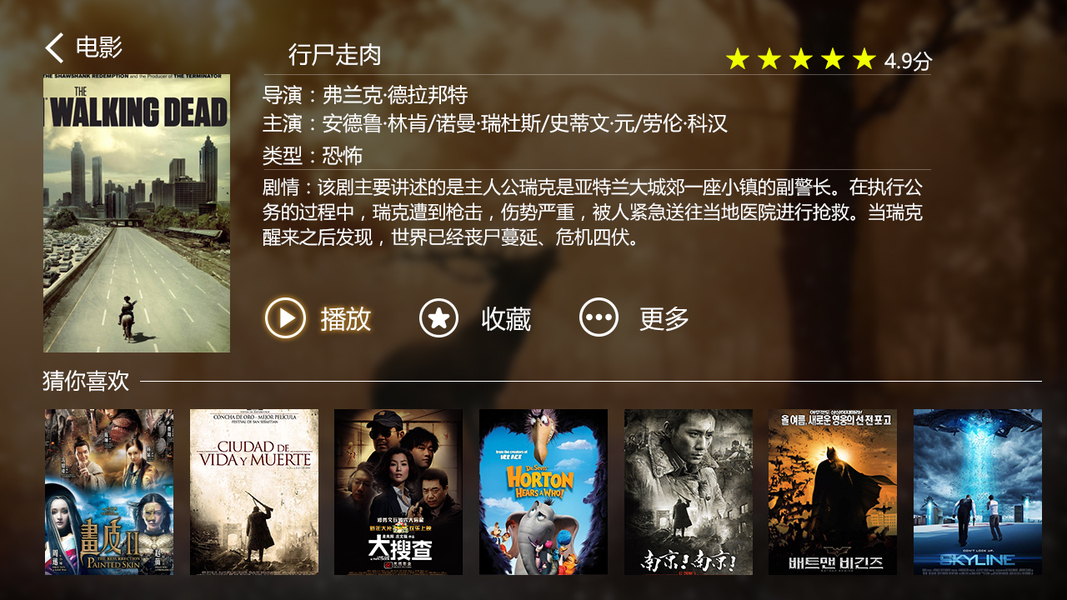Select the 播放 text button

coord(346,318)
